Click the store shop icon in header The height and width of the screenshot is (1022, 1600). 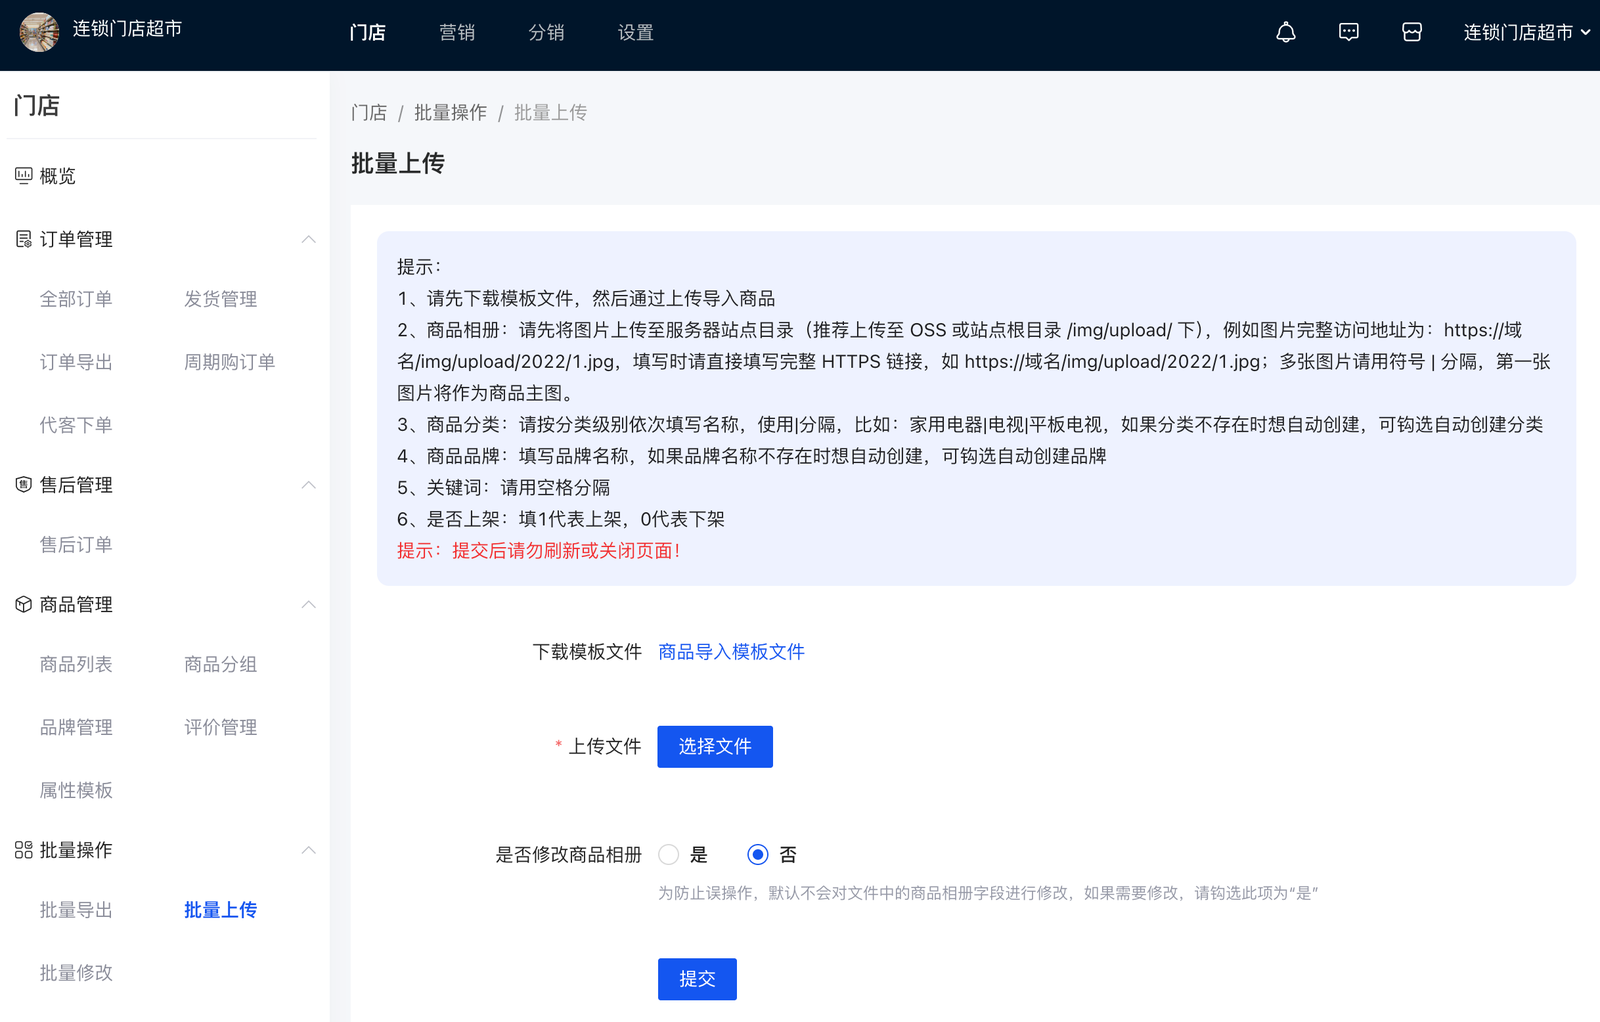(1412, 33)
